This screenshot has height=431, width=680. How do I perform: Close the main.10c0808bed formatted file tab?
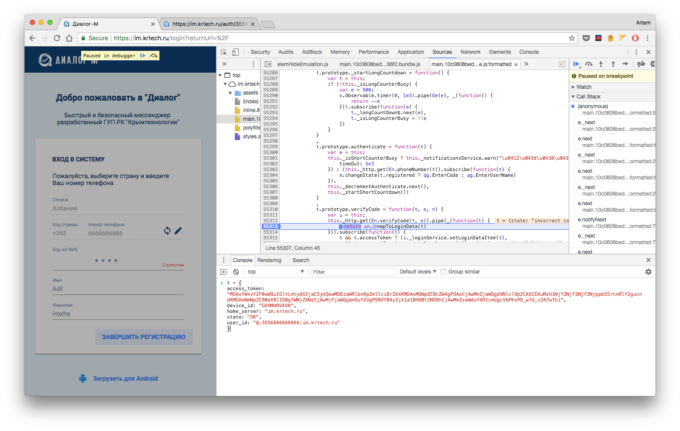click(516, 64)
